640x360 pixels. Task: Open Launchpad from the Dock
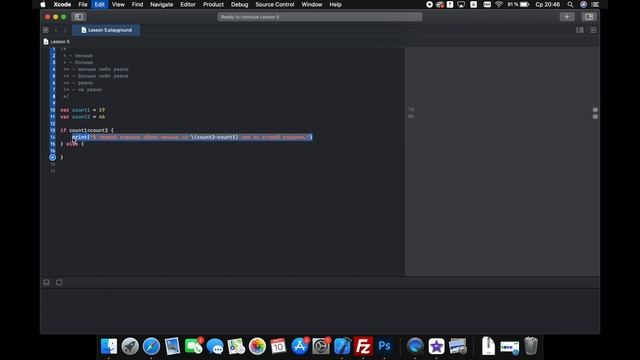point(130,346)
